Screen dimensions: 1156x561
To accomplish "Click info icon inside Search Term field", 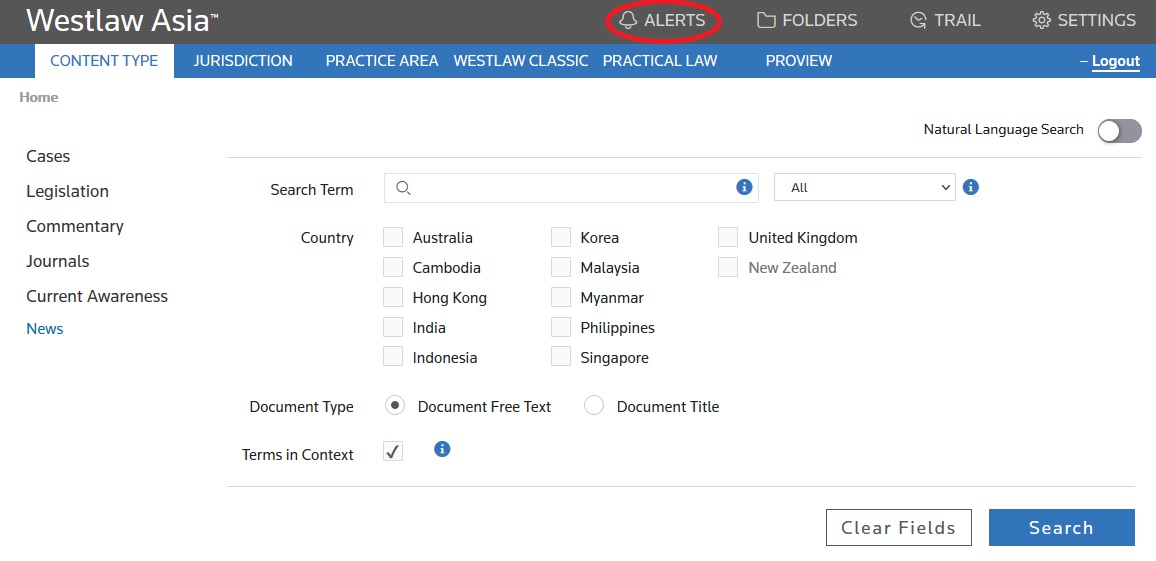I will 744,187.
